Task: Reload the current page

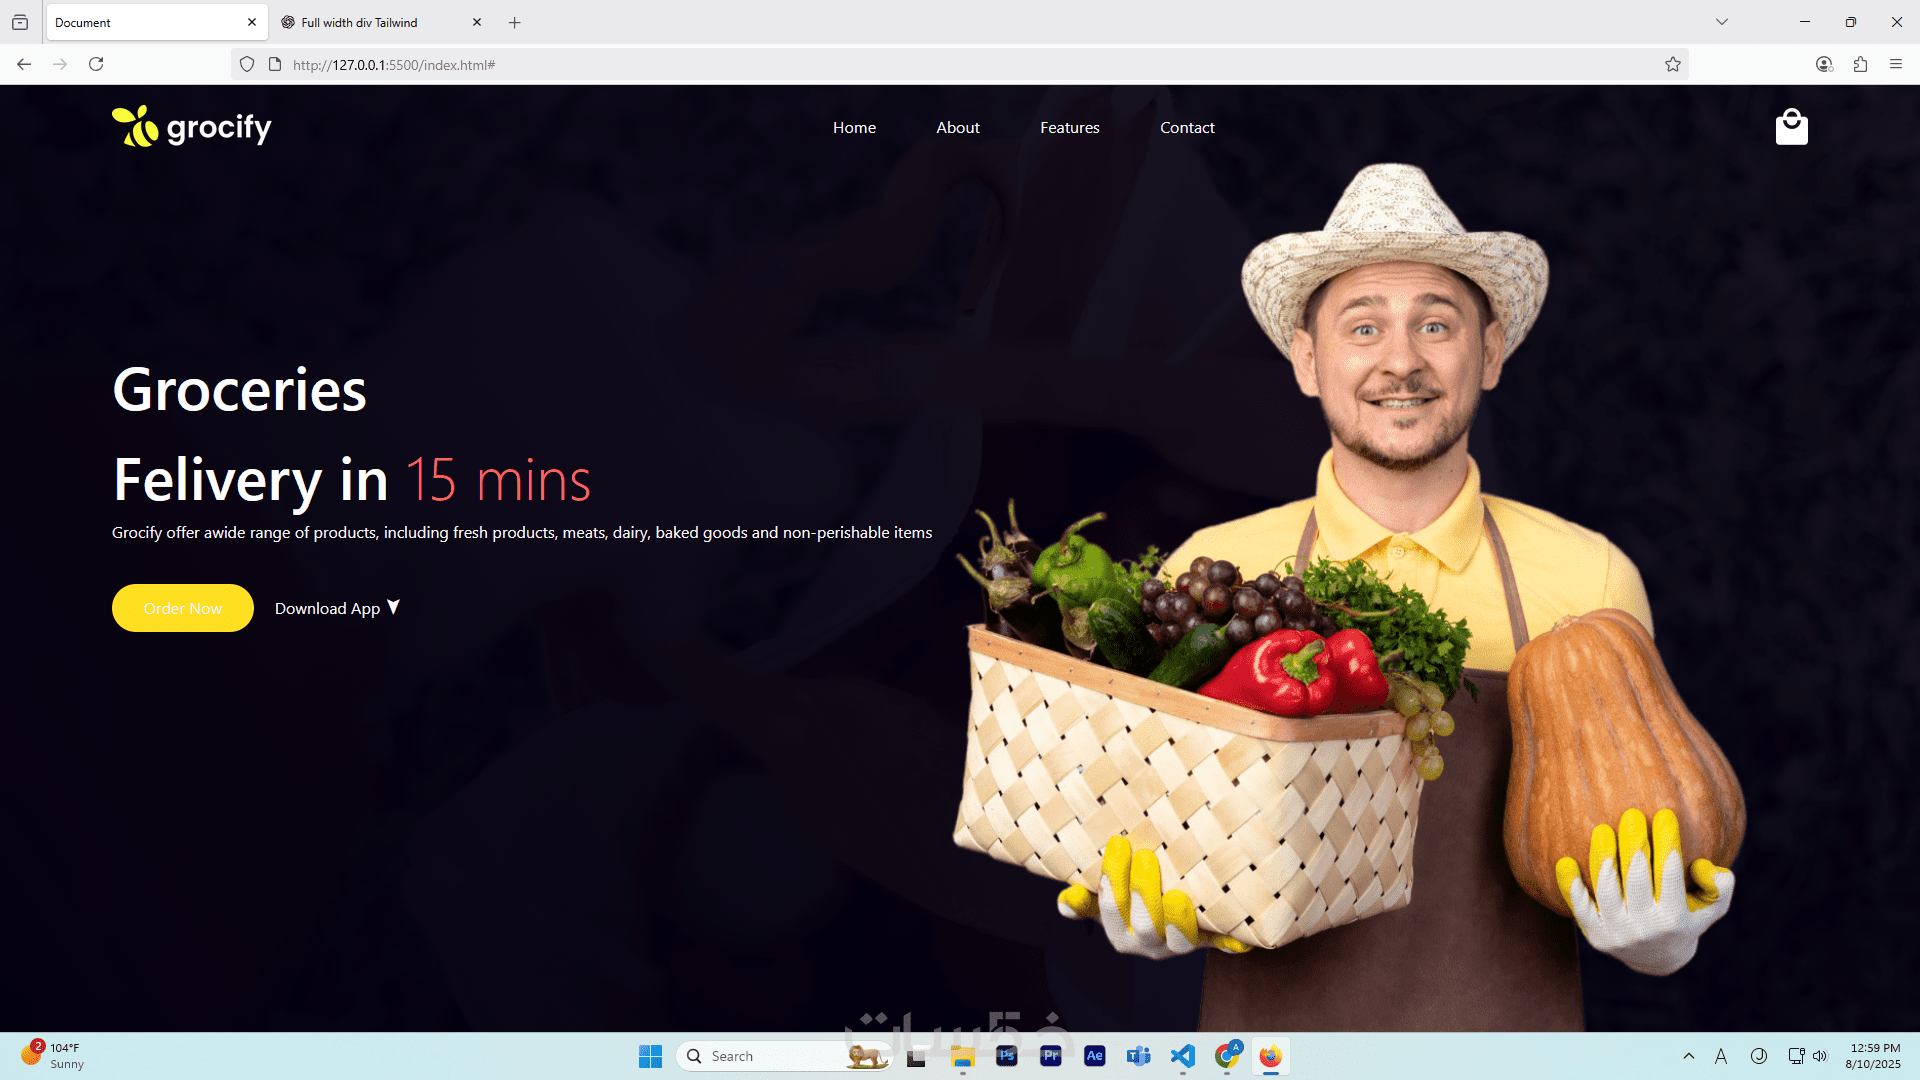Action: click(96, 64)
